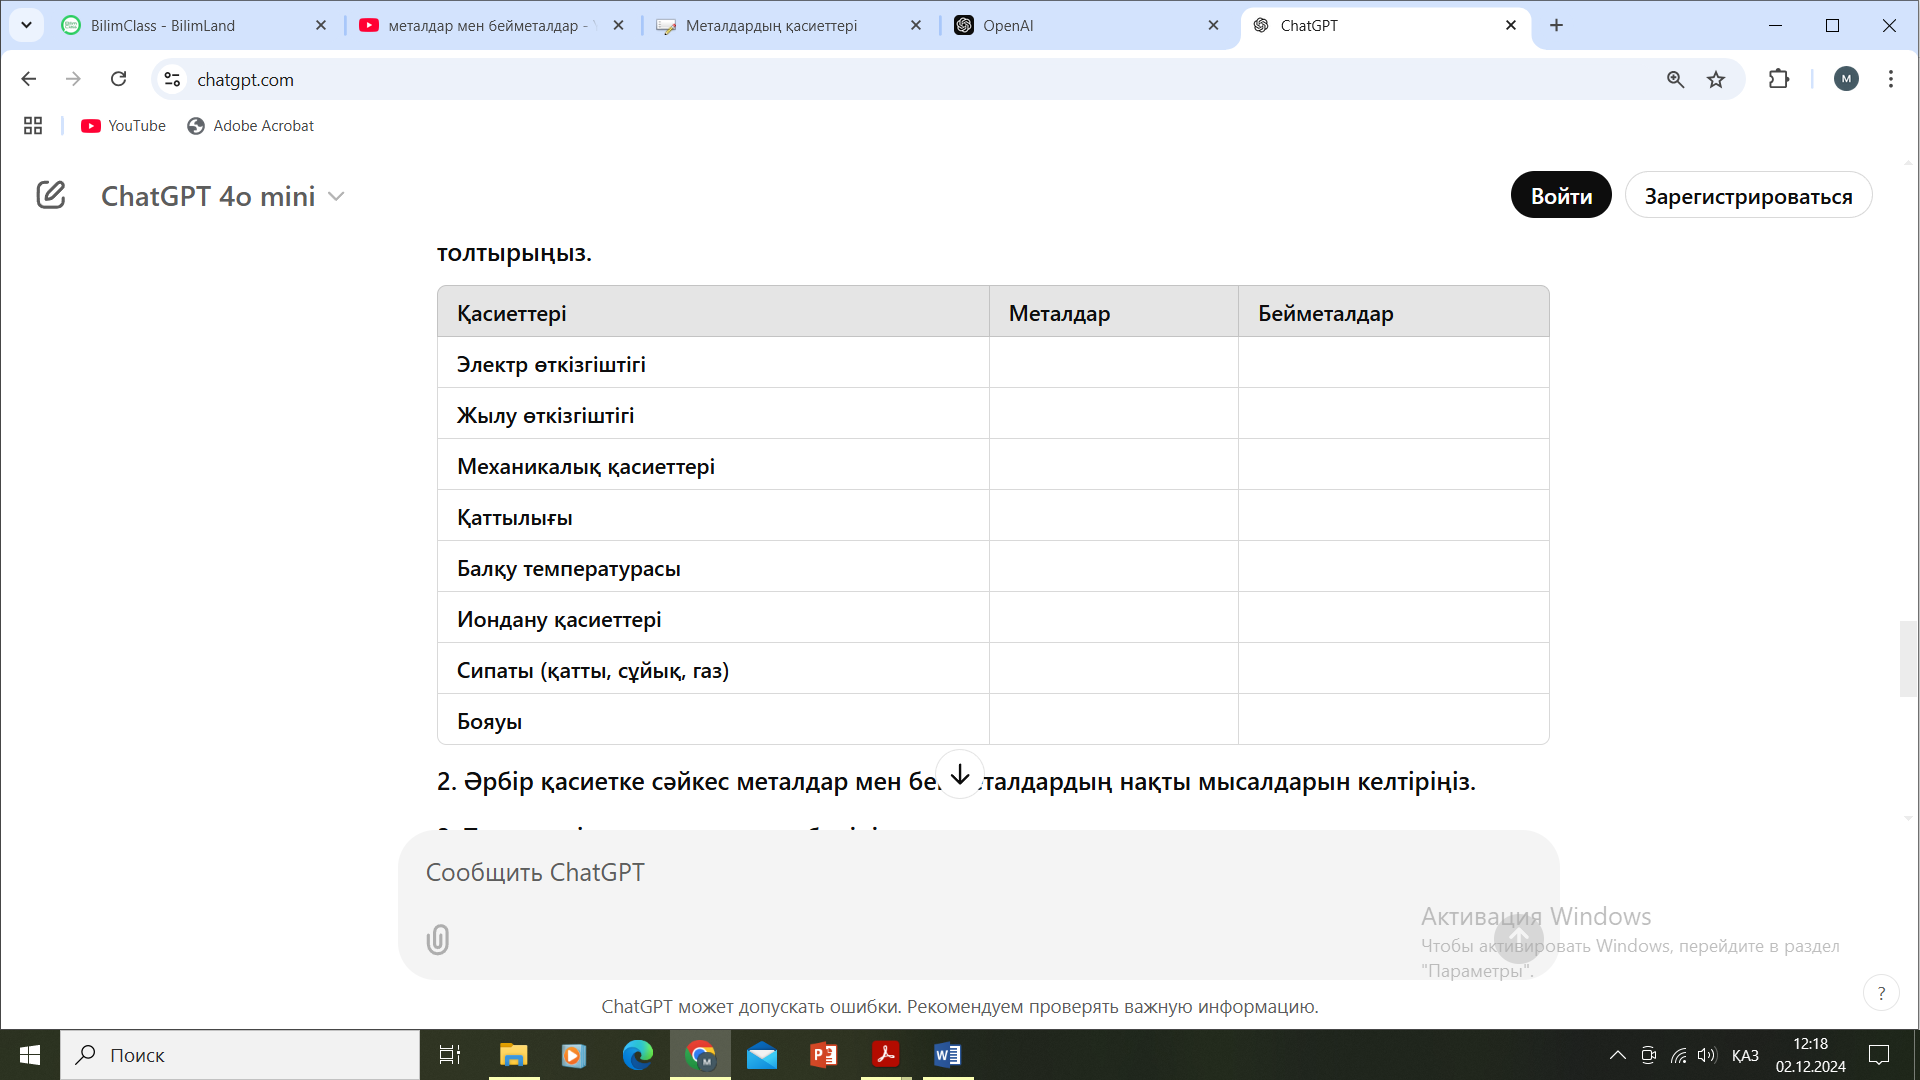The height and width of the screenshot is (1080, 1920).
Task: Click the scroll-to-bottom arrow button
Action: click(960, 775)
